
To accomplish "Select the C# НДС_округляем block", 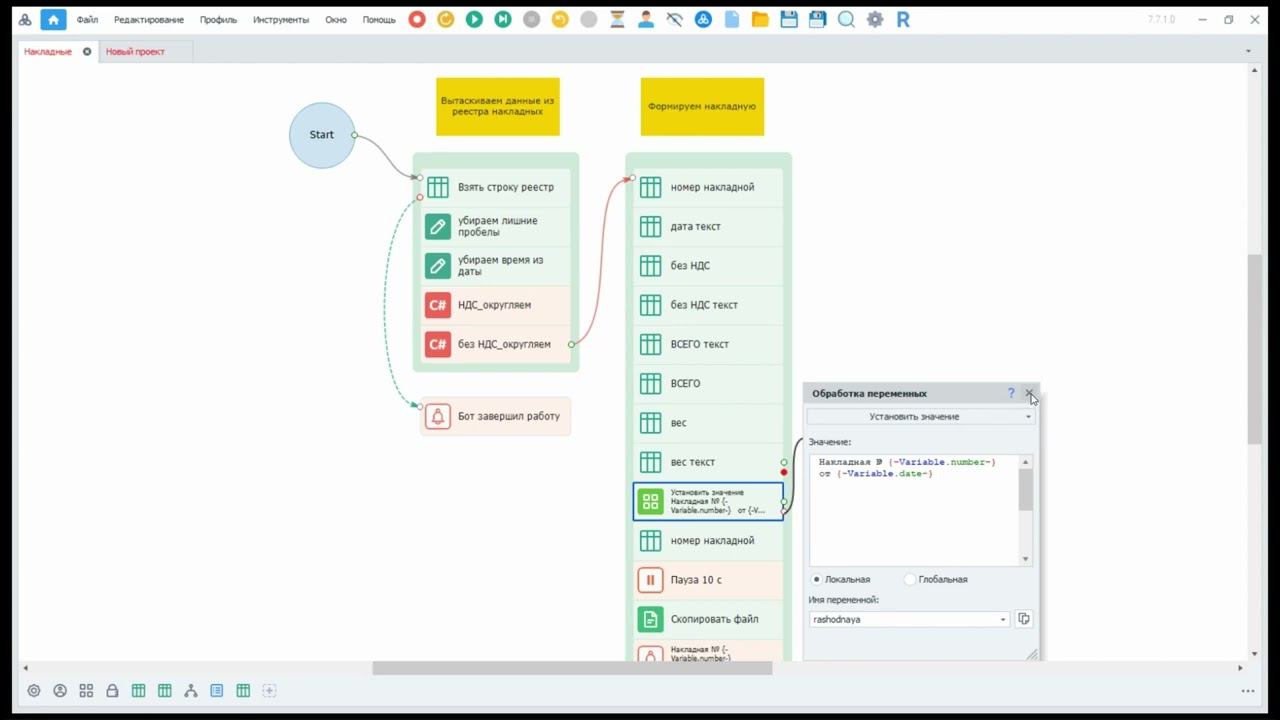I will click(x=496, y=305).
